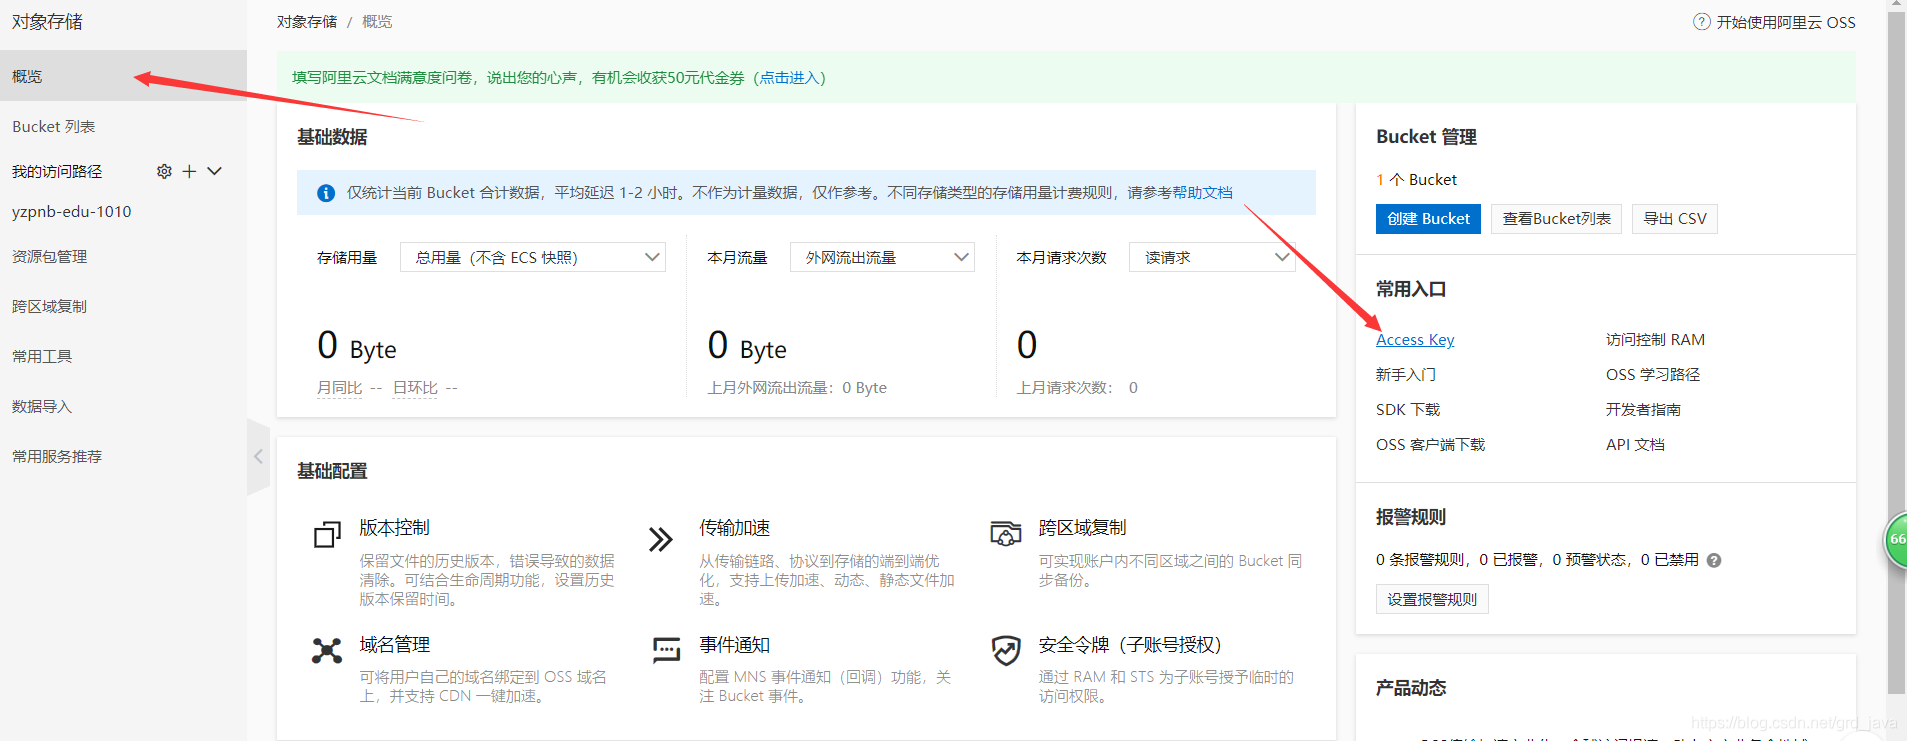Image resolution: width=1907 pixels, height=741 pixels.
Task: Add a new access path with plus icon
Action: pyautogui.click(x=189, y=172)
